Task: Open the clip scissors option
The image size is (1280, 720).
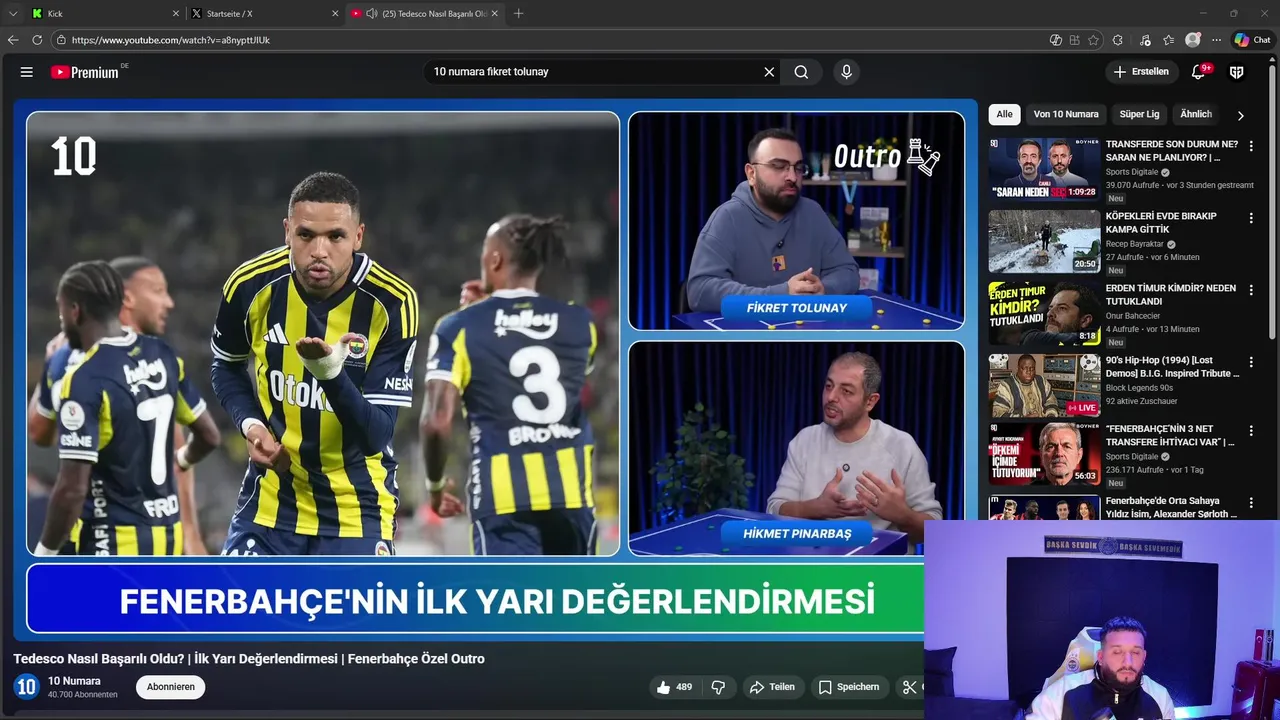Action: click(x=910, y=687)
